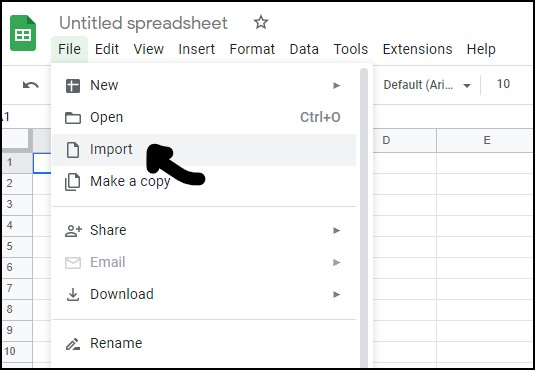The image size is (535, 370).
Task: Click the Share person-plus icon
Action: pyautogui.click(x=73, y=231)
